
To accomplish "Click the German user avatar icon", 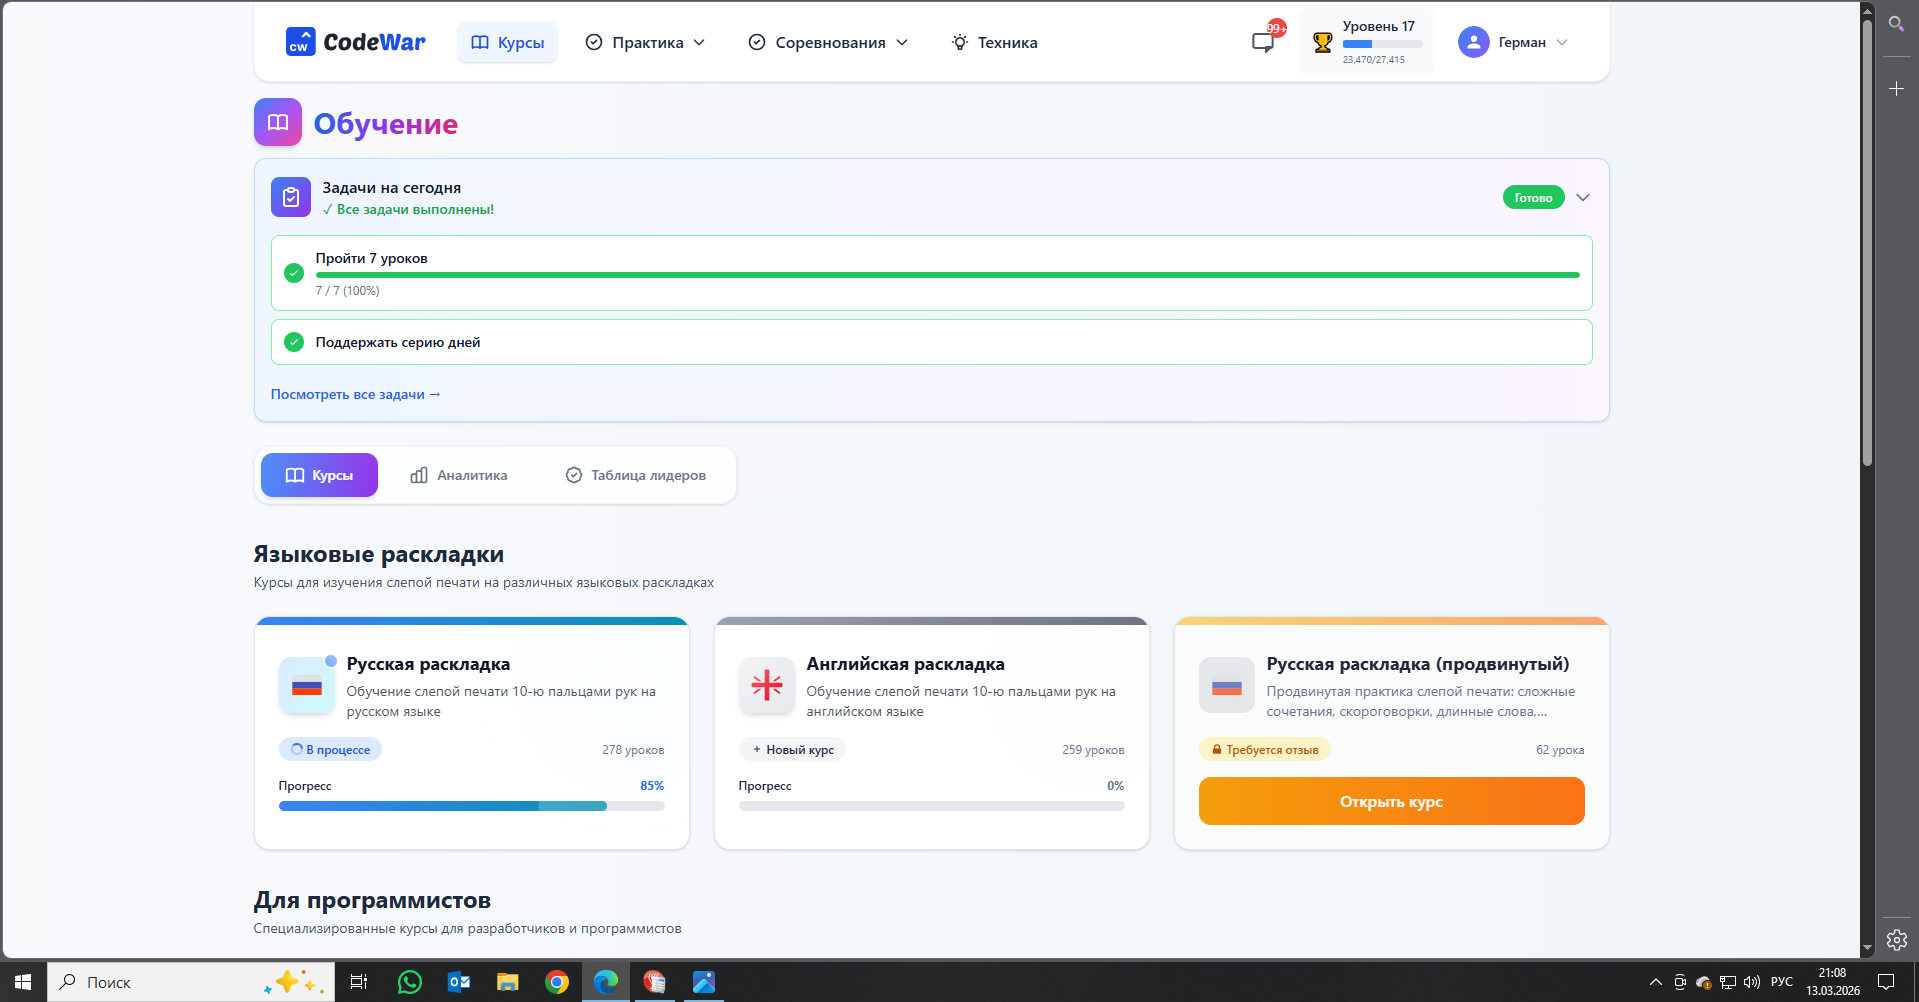I will pyautogui.click(x=1473, y=42).
